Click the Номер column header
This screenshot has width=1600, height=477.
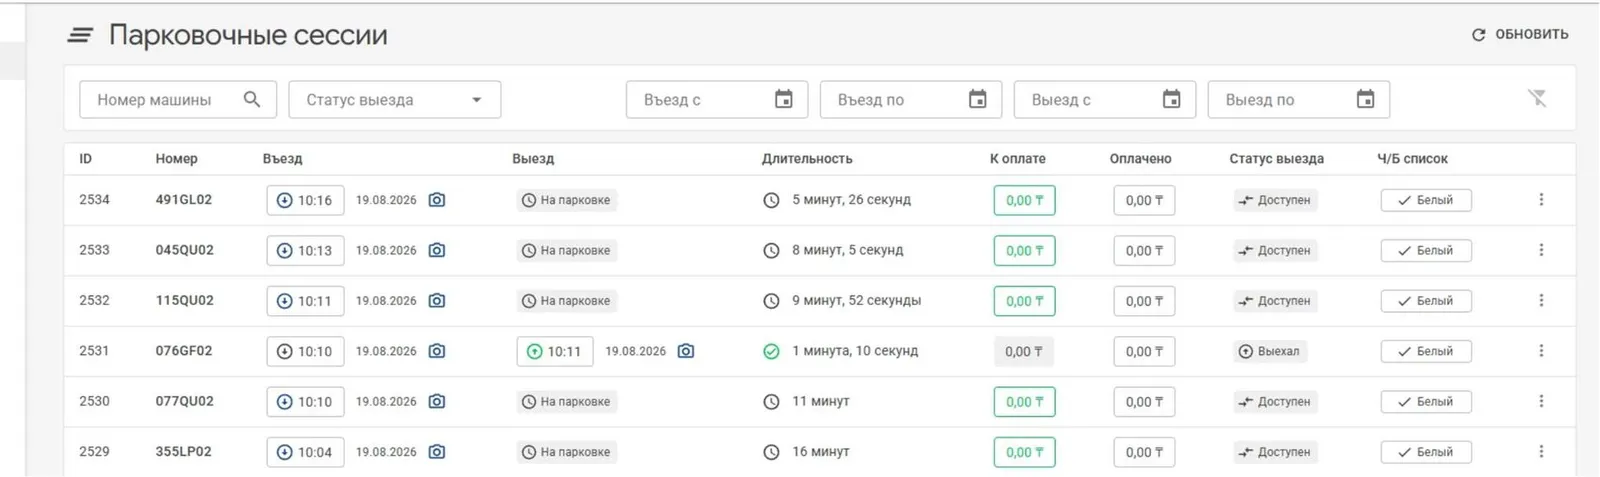coord(177,159)
